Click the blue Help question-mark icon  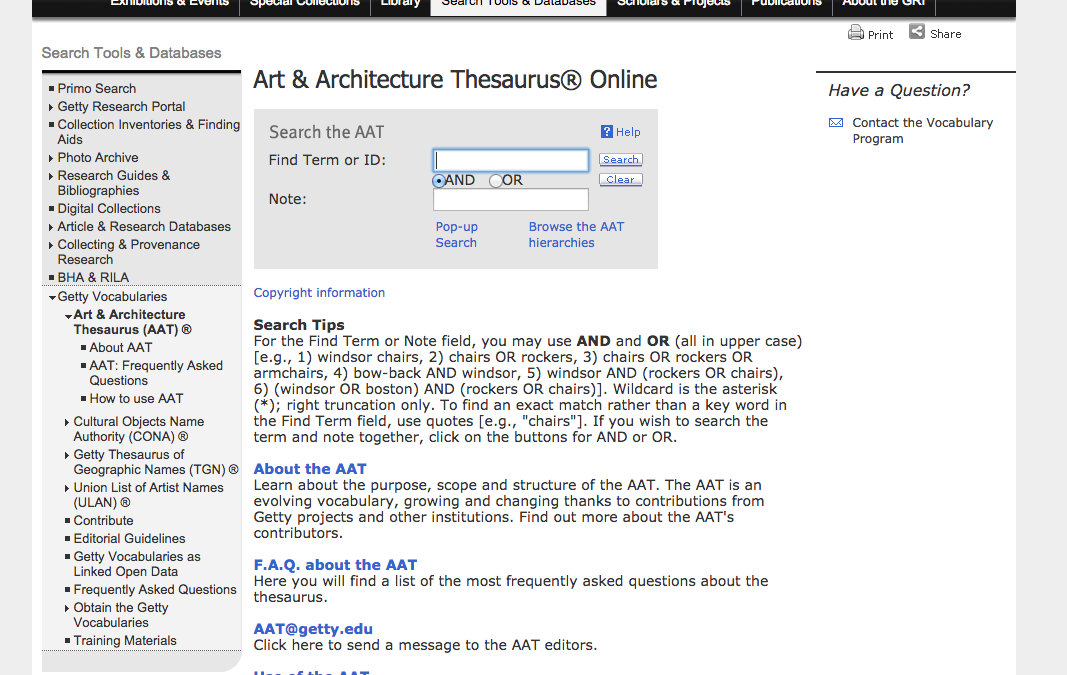point(606,131)
